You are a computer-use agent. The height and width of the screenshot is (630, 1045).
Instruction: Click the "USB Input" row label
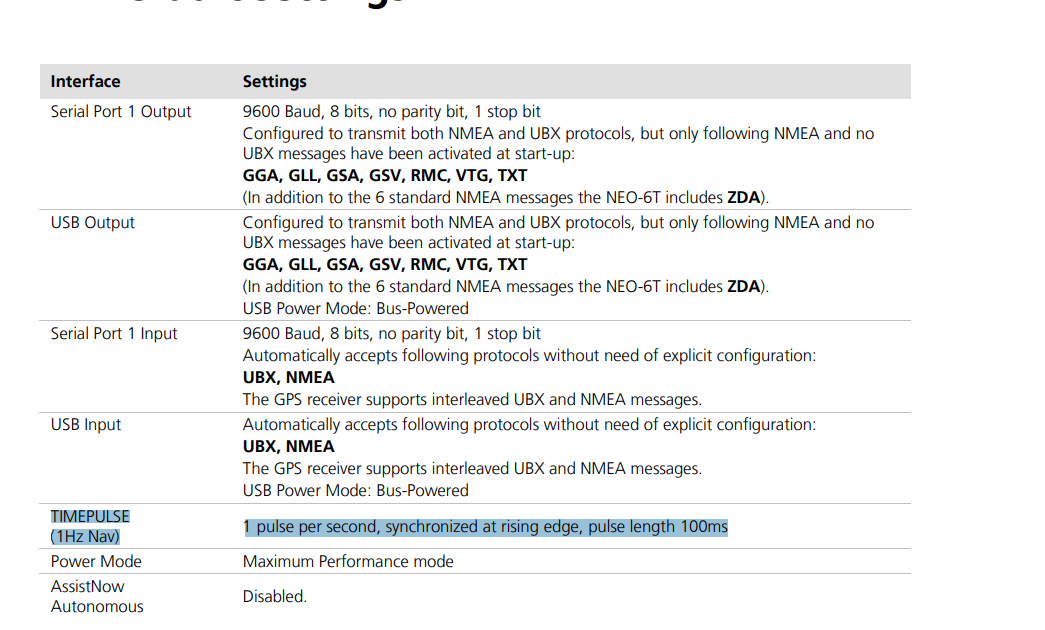tap(86, 424)
